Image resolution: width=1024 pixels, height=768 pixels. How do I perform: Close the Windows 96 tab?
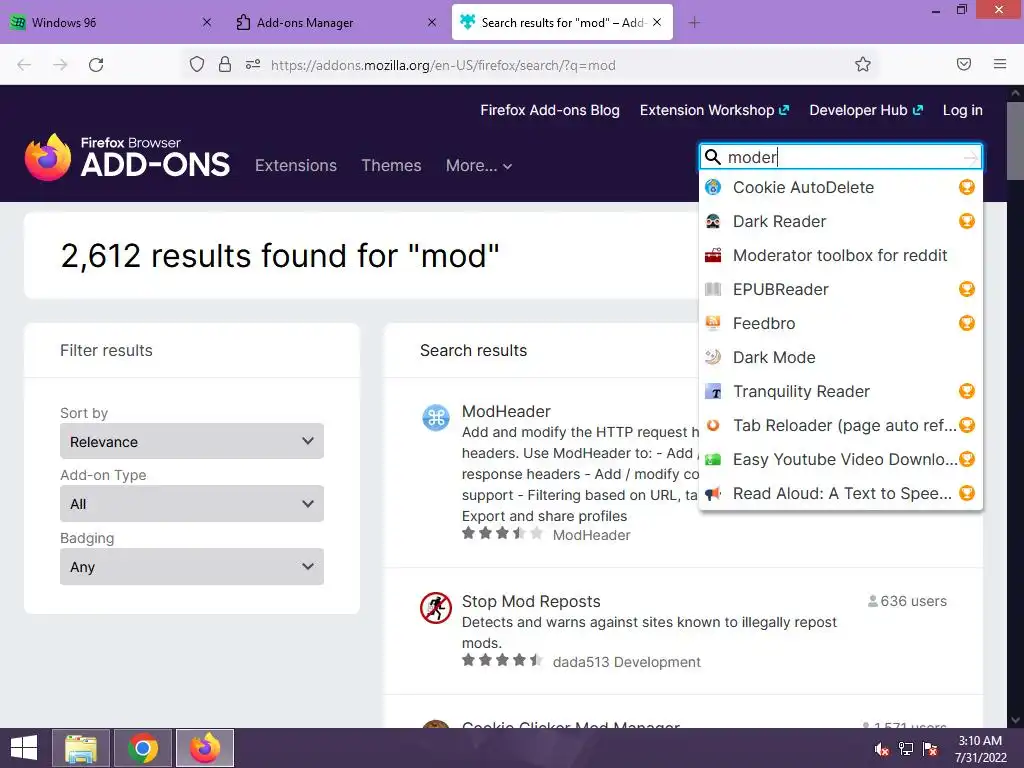206,22
